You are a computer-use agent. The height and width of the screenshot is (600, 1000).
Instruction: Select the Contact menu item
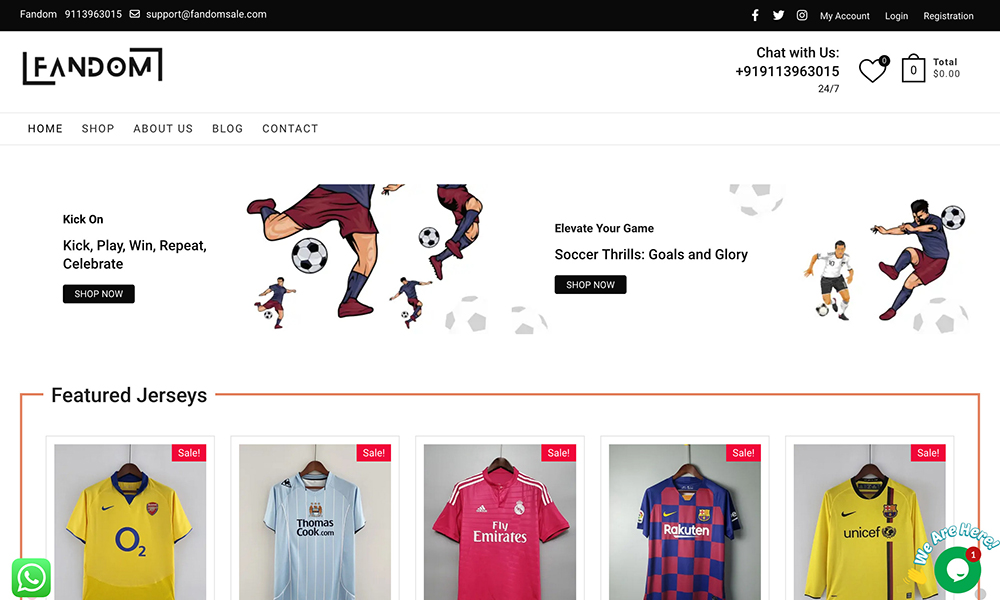[290, 129]
